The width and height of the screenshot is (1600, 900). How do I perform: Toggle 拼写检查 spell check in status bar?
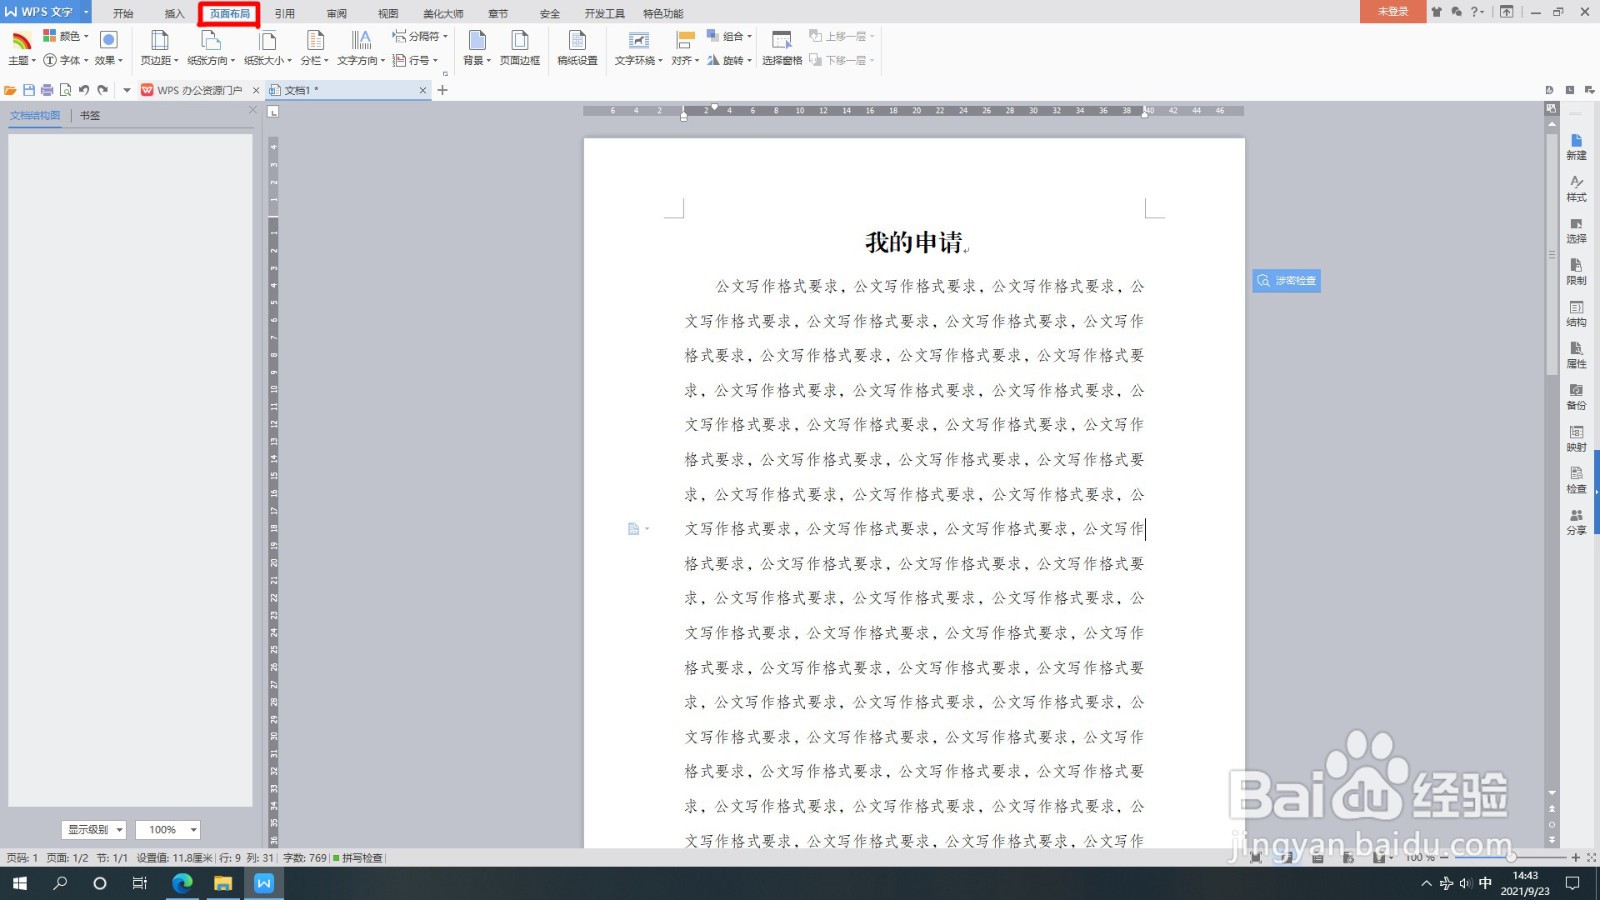(x=358, y=858)
